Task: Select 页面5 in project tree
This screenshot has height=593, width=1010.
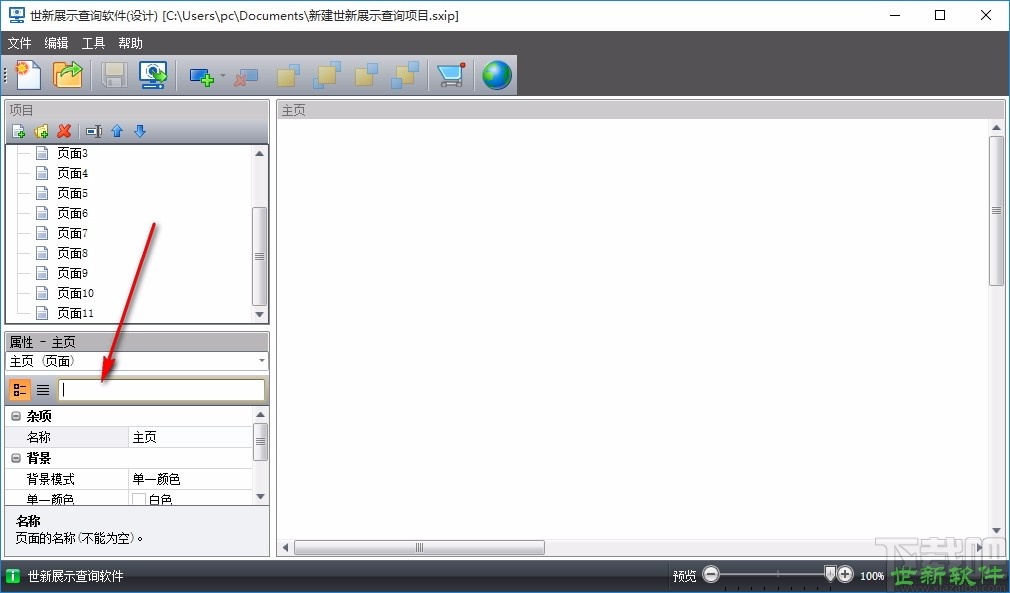Action: pos(72,193)
